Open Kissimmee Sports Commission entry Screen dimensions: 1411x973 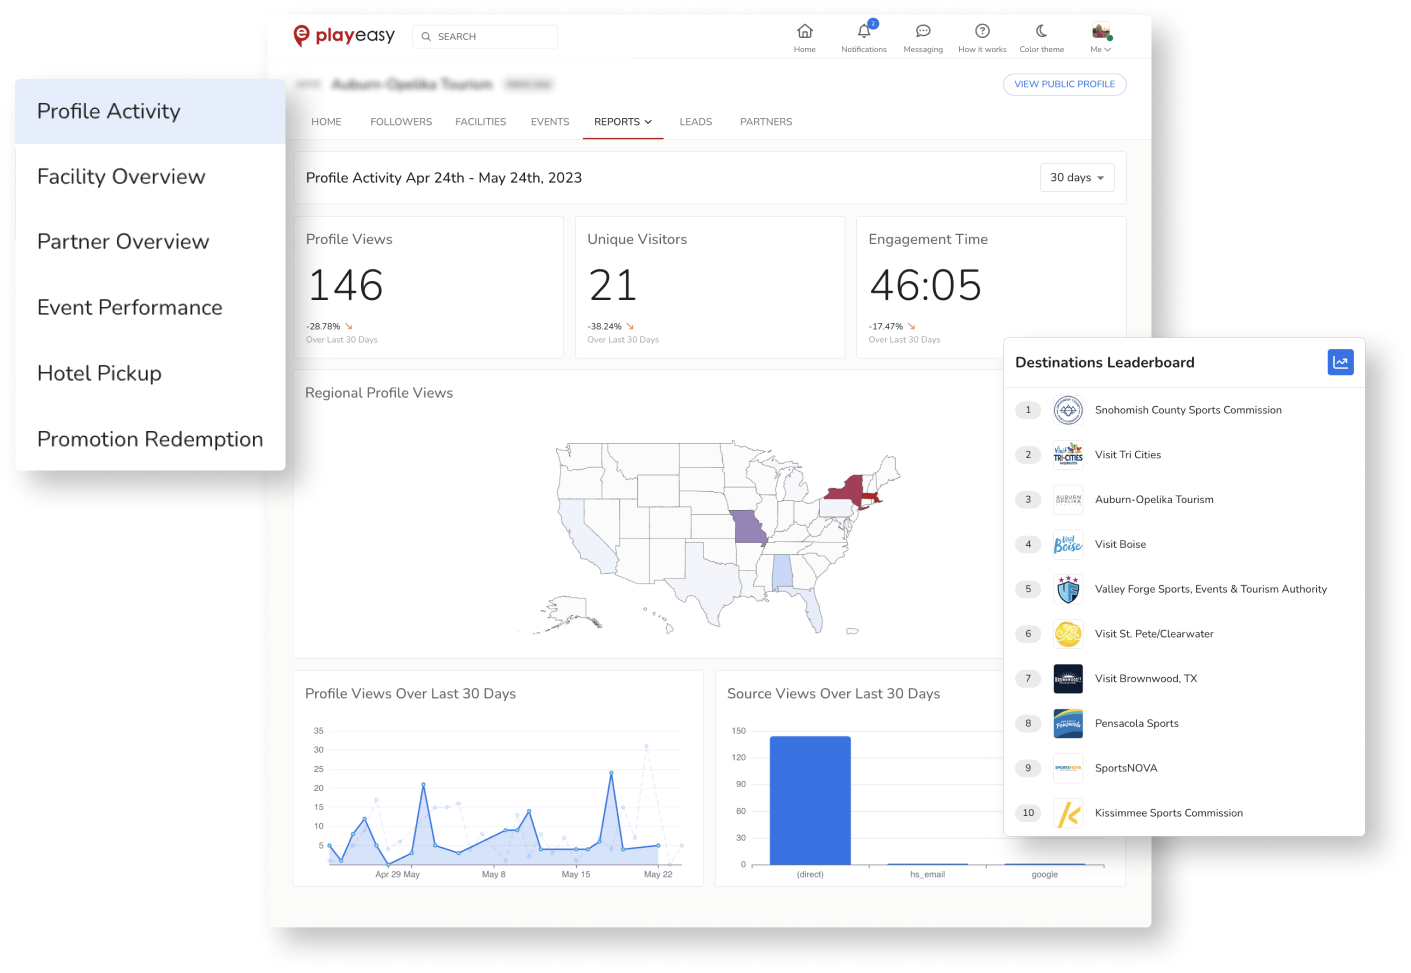(1169, 813)
